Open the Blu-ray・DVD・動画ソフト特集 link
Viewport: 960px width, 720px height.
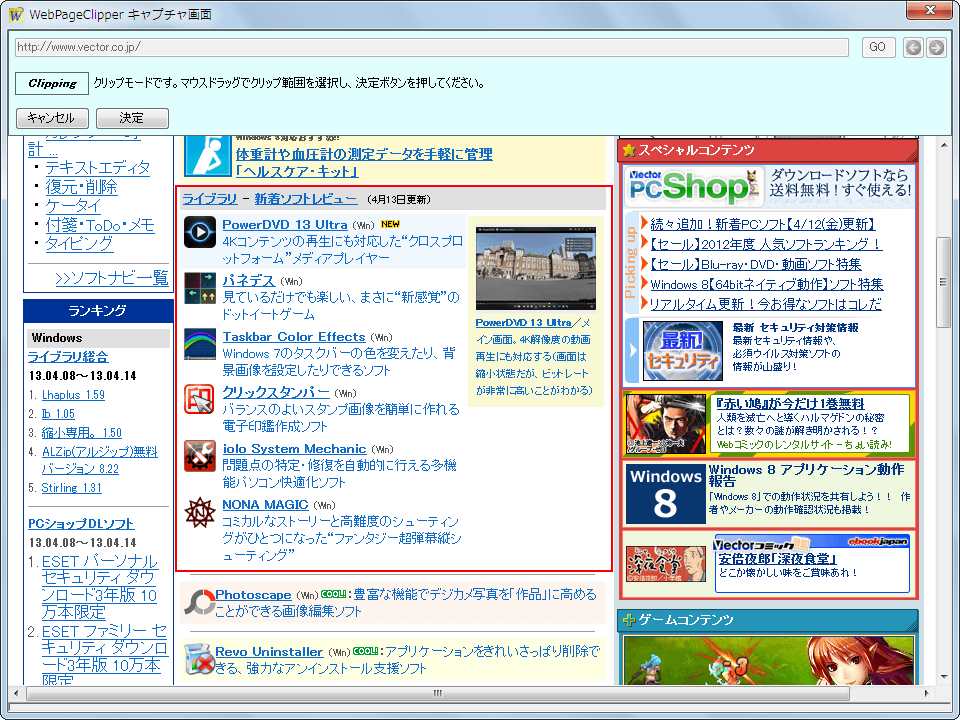coord(756,264)
